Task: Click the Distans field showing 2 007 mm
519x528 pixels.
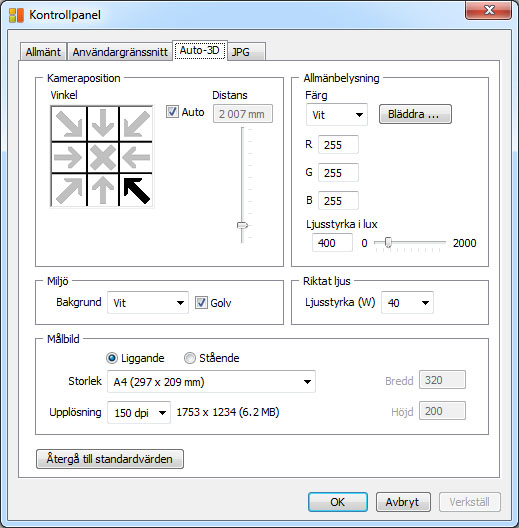Action: click(243, 114)
